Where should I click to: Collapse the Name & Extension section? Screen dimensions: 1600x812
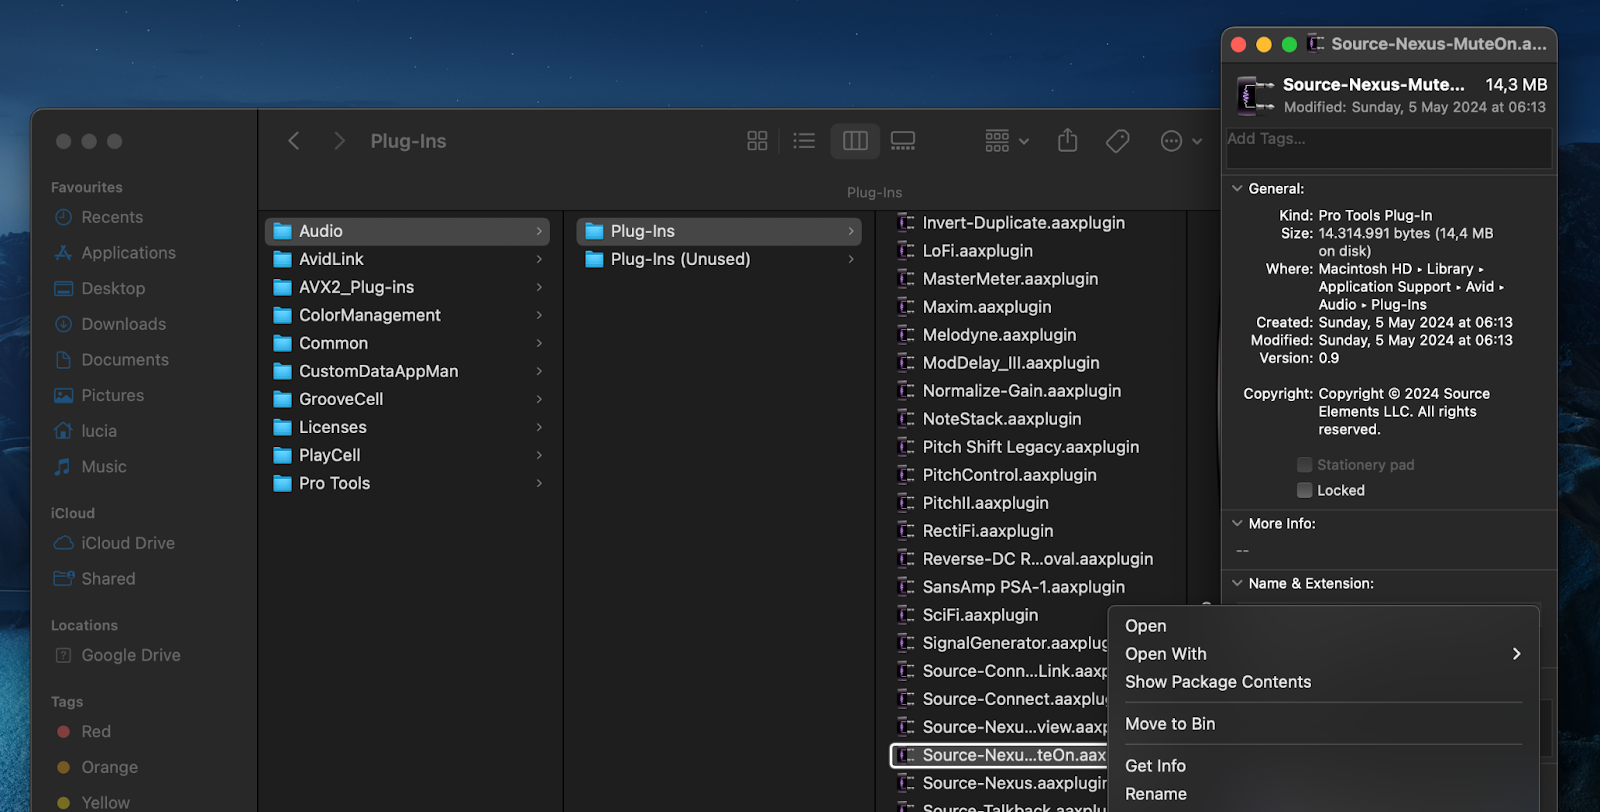1237,584
